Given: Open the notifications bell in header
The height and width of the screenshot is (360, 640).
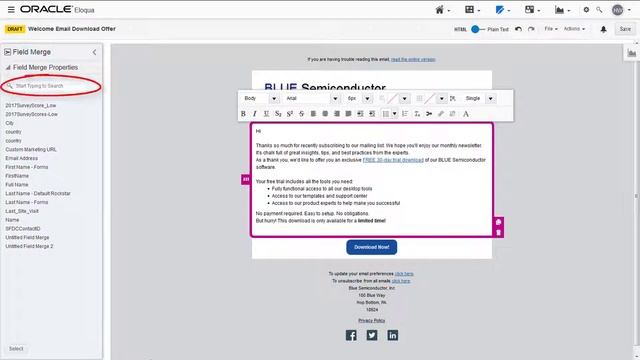Looking at the screenshot, I should (x=603, y=29).
